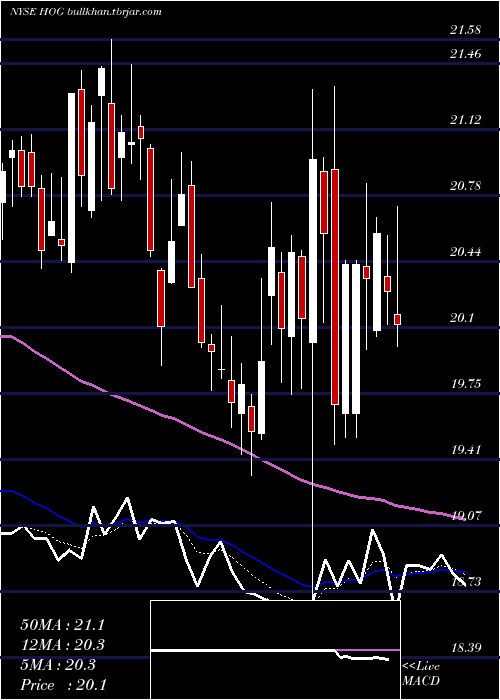Click the 'NYSE HOG bullkhan.tbrjar.com' header text

85,12
